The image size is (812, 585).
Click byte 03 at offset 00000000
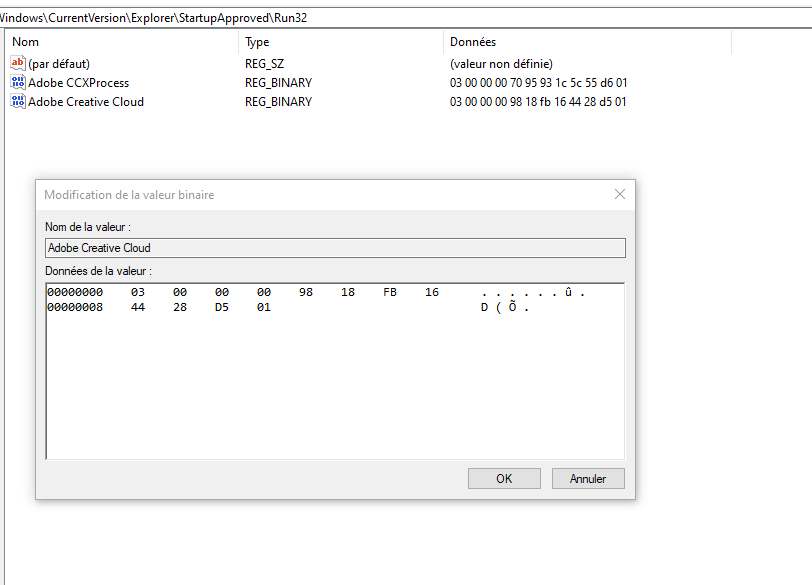click(138, 292)
